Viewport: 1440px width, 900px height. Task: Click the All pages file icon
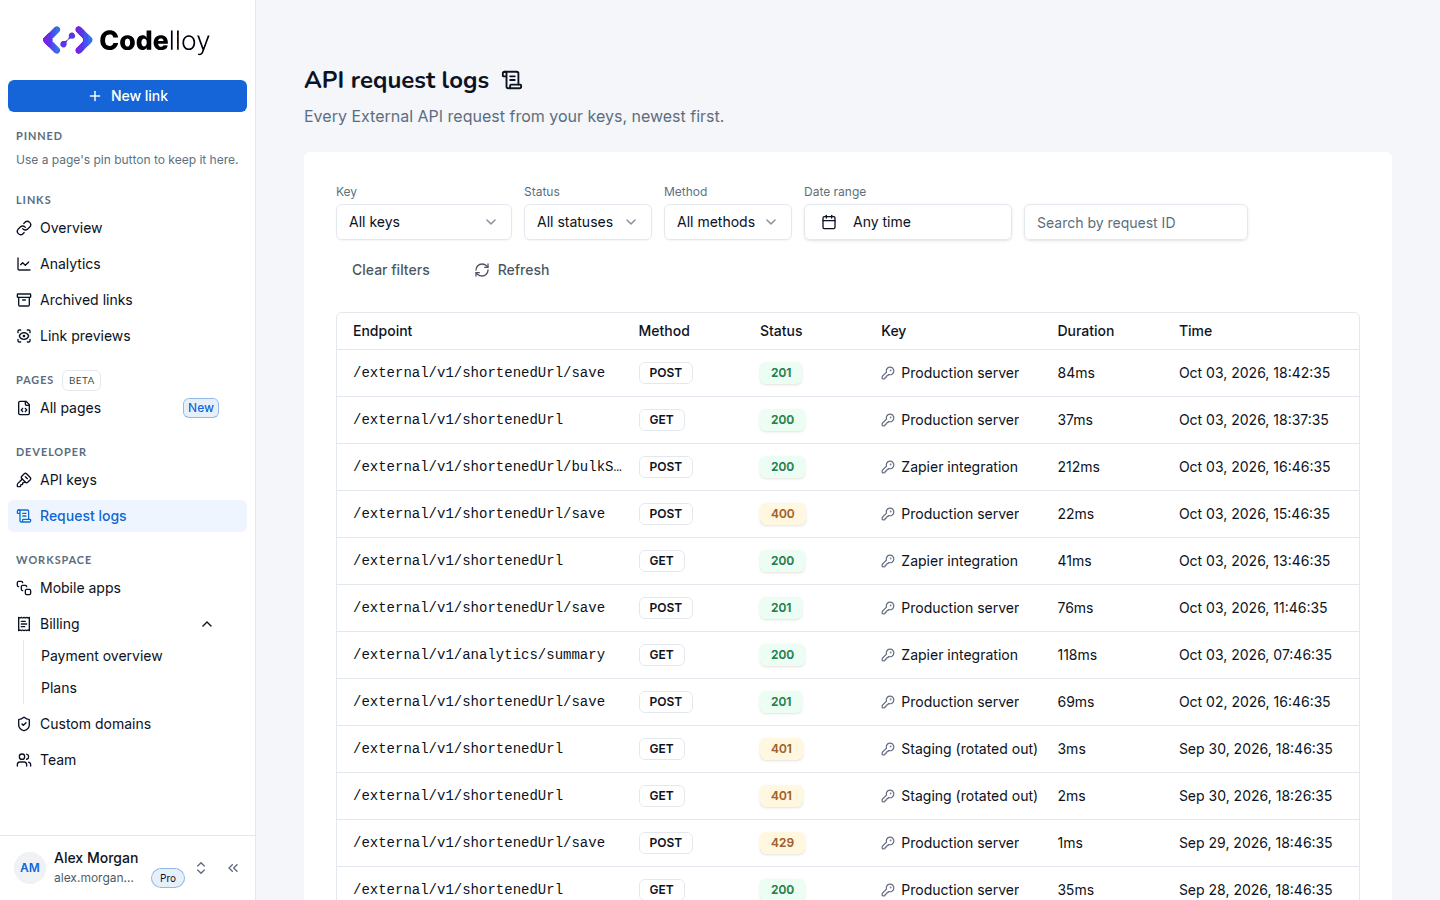click(24, 408)
